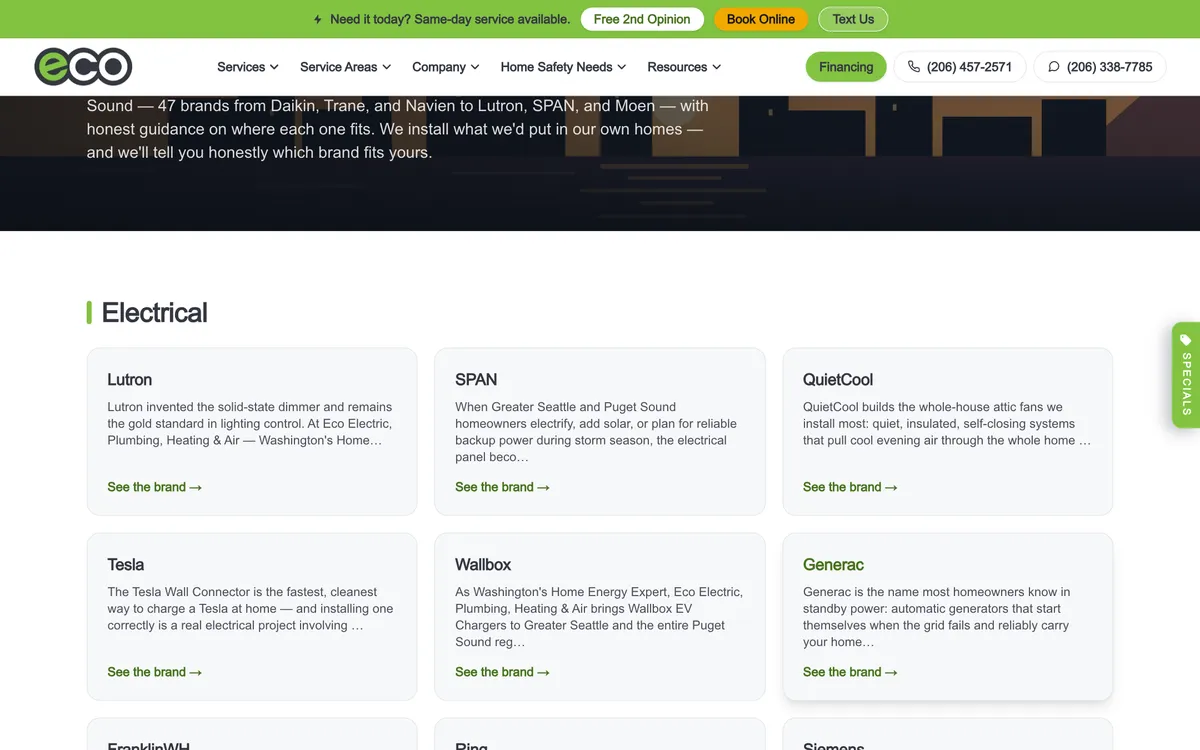Screen dimensions: 1200x750
Task: Click the lightning bolt icon in top banner
Action: pos(318,19)
